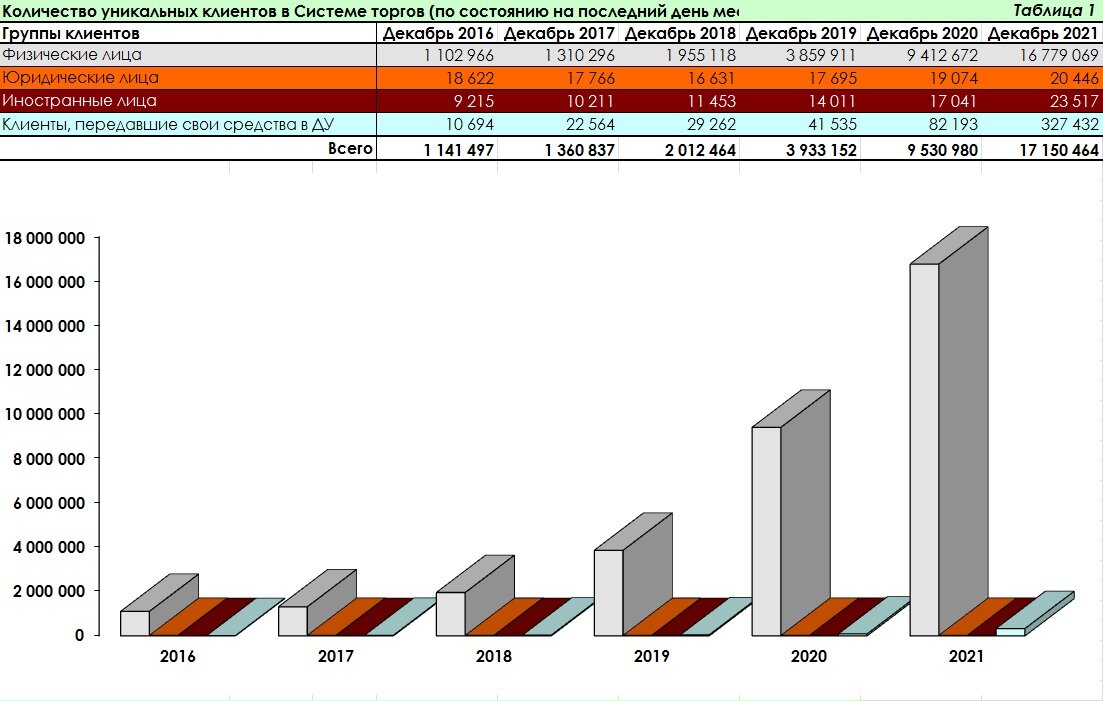Click the 2019 axis category label

click(x=651, y=657)
